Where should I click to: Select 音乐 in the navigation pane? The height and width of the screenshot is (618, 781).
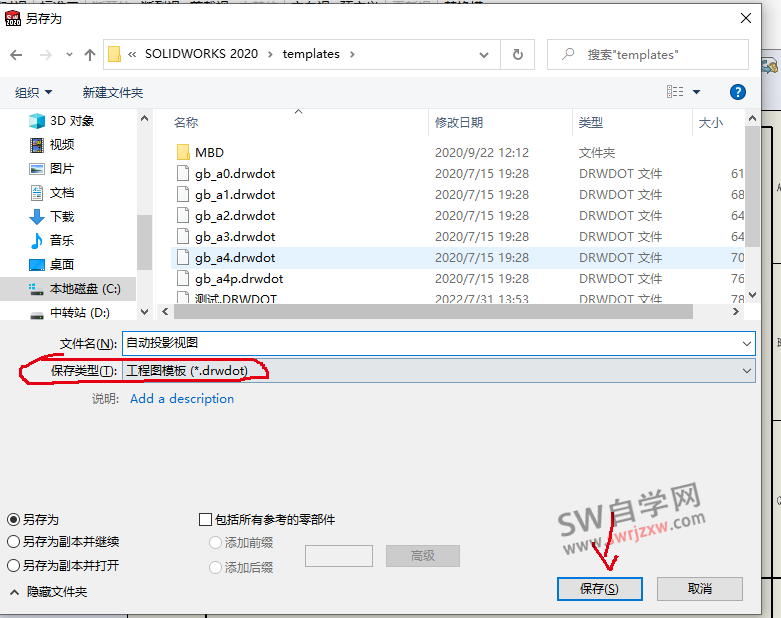coord(52,240)
